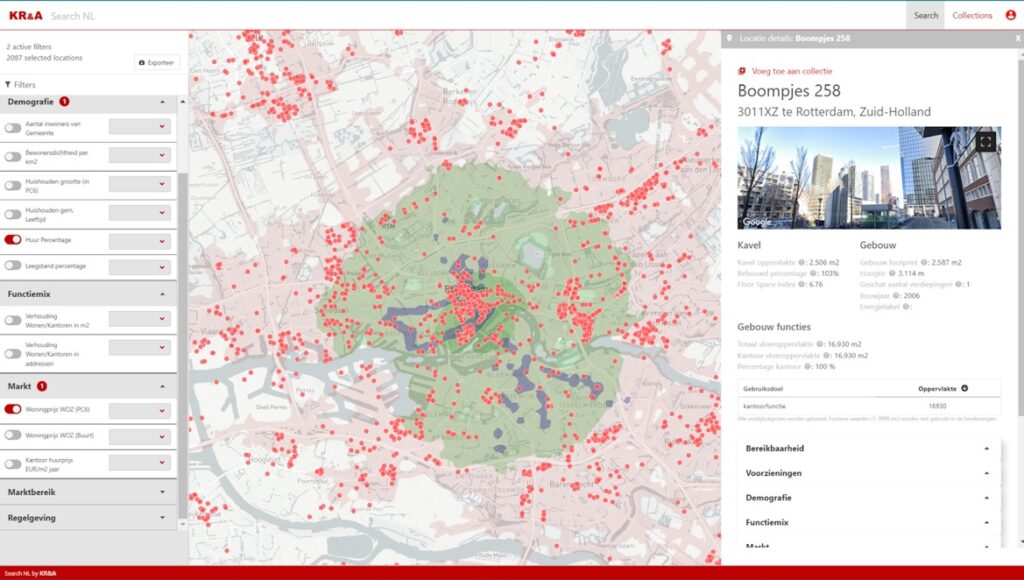Click the user account icon
The width and height of the screenshot is (1024, 580).
pos(1010,15)
